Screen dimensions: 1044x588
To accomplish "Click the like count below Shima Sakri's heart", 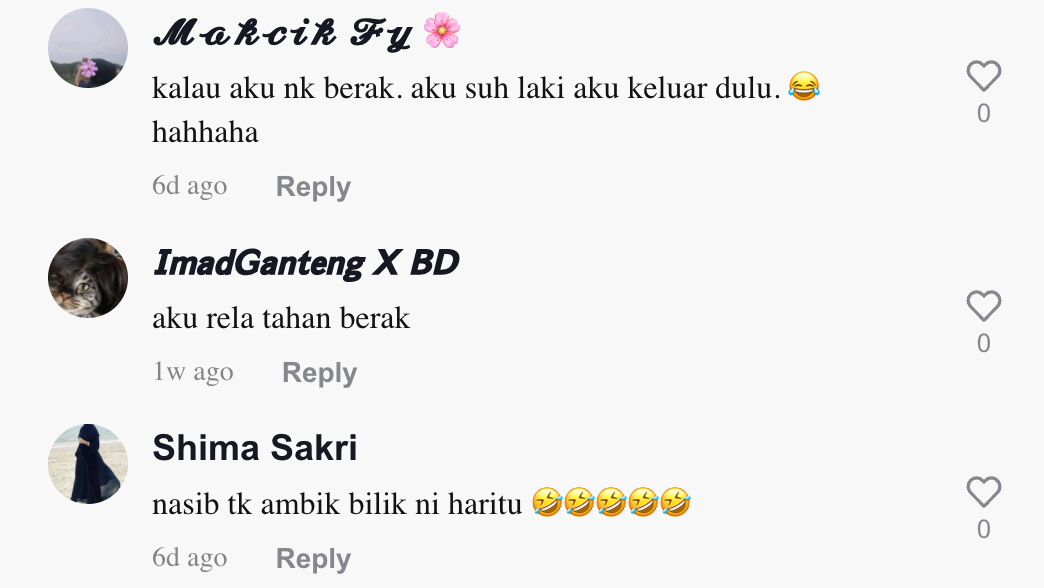I will coord(983,529).
